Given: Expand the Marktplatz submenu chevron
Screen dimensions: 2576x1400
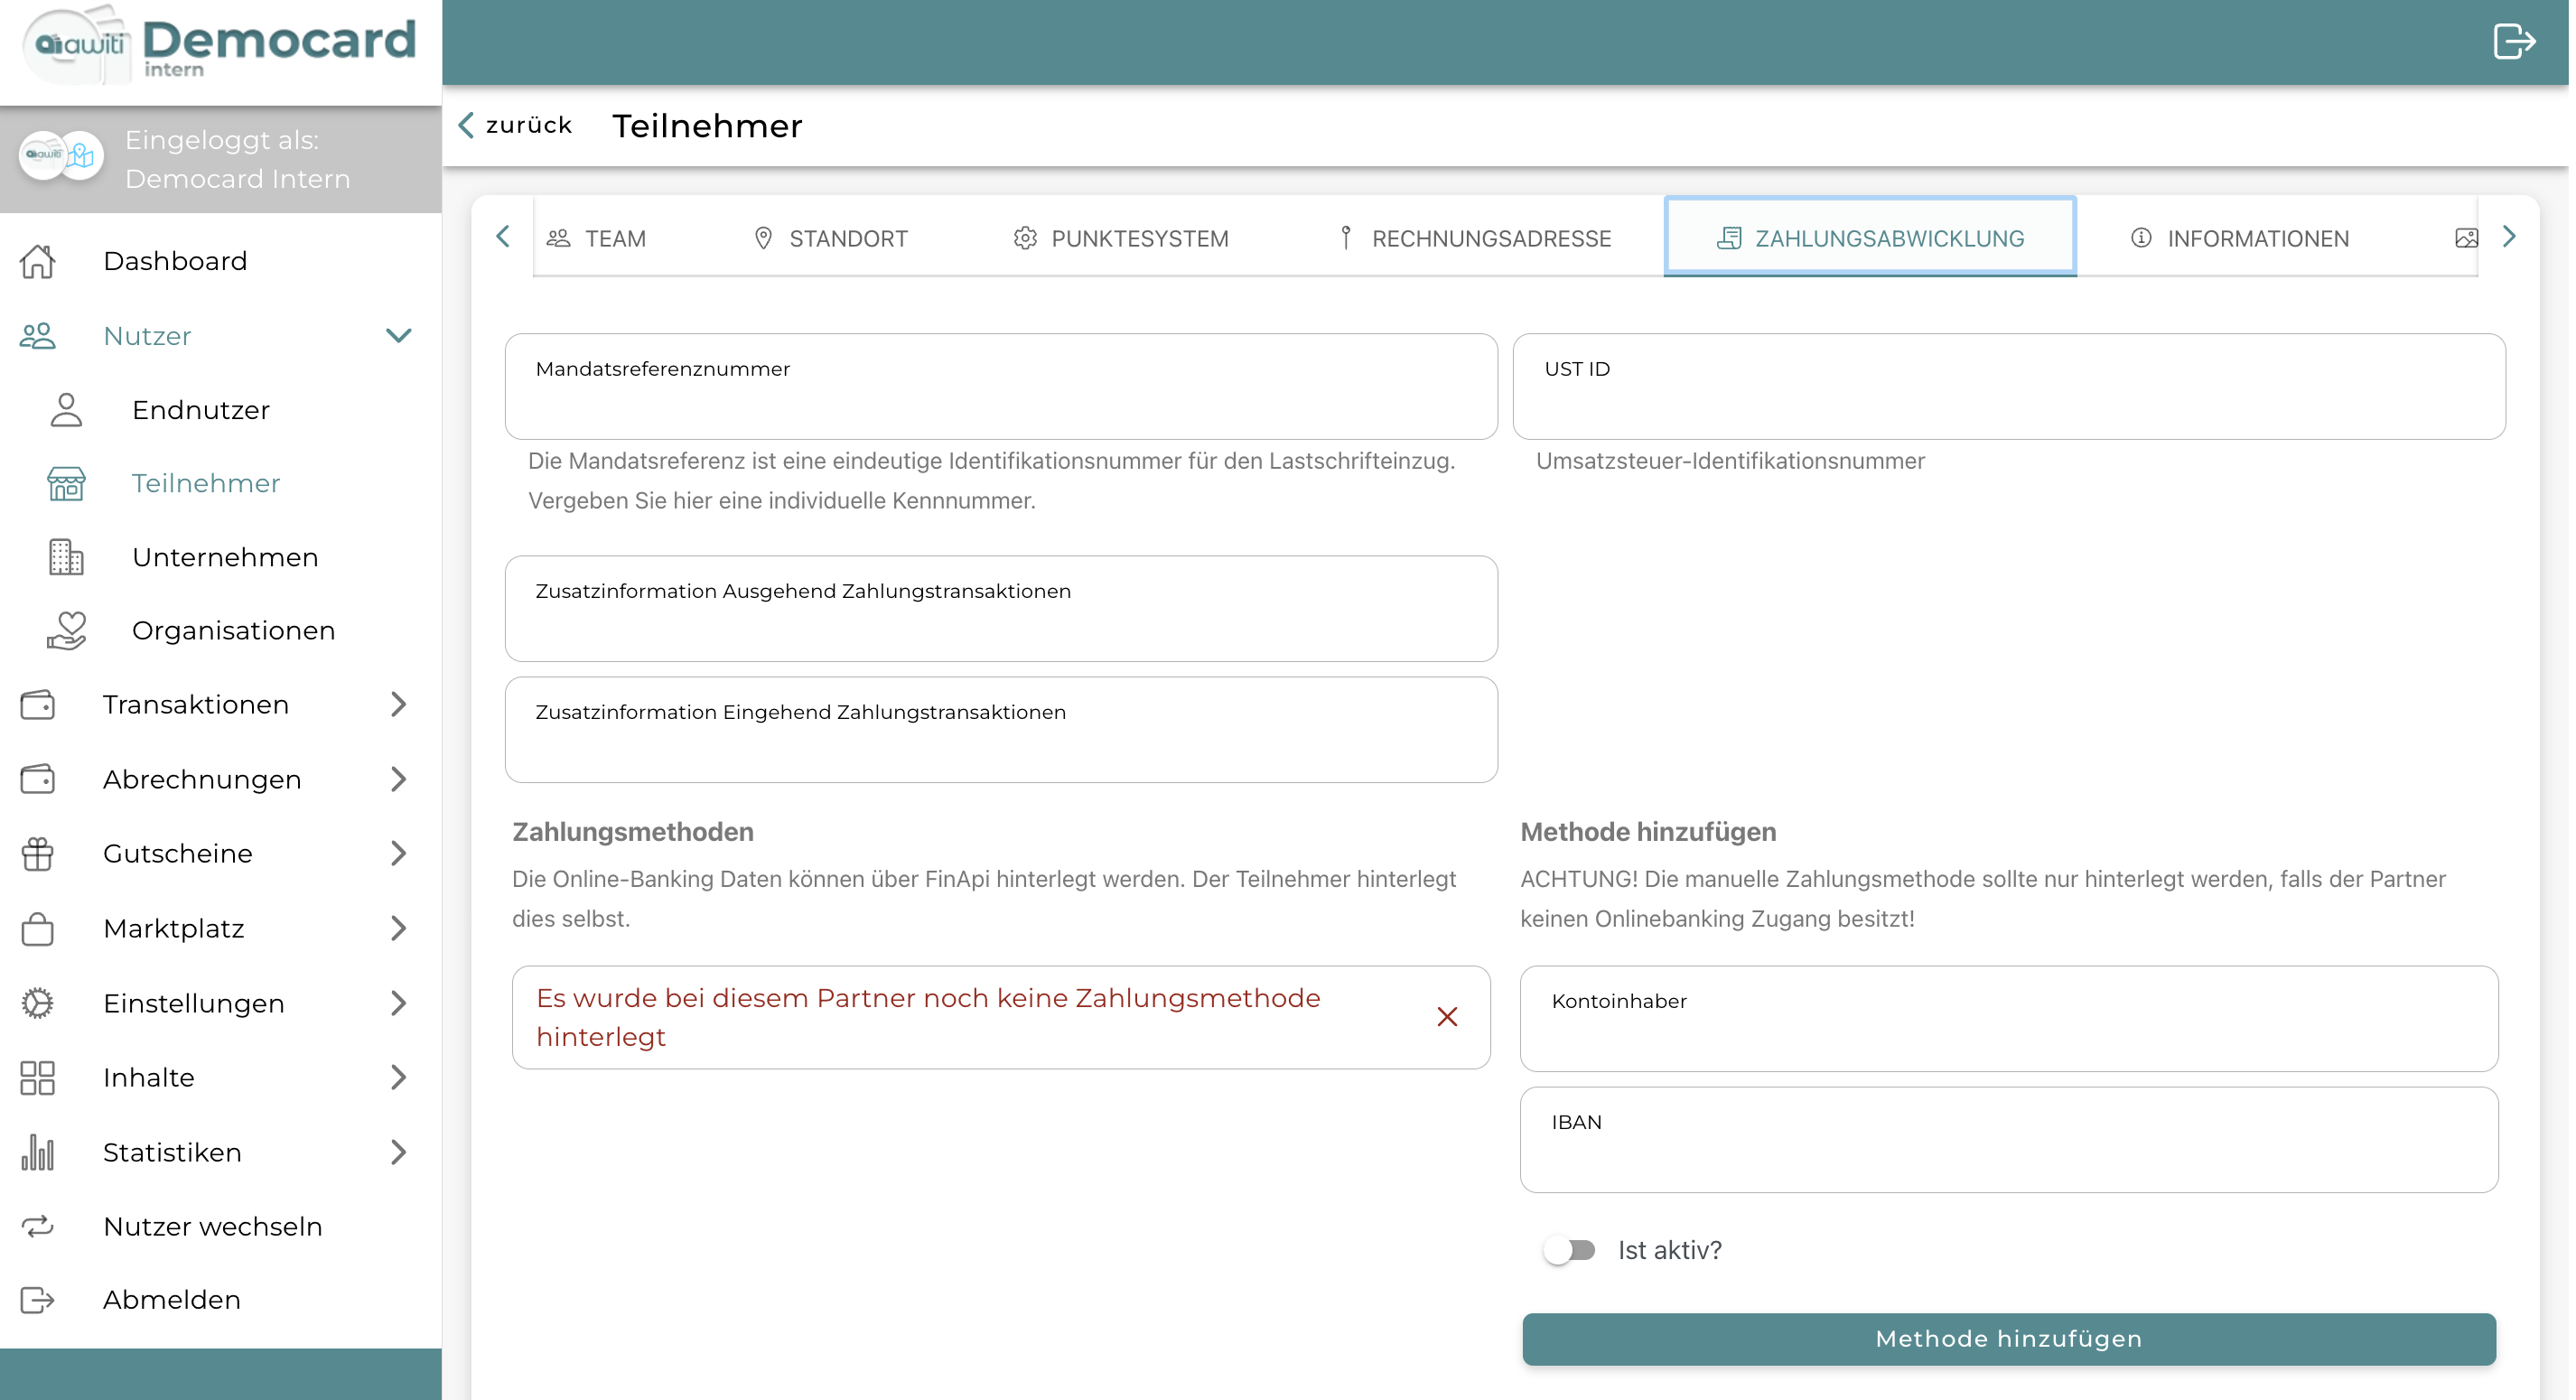Looking at the screenshot, I should (398, 928).
